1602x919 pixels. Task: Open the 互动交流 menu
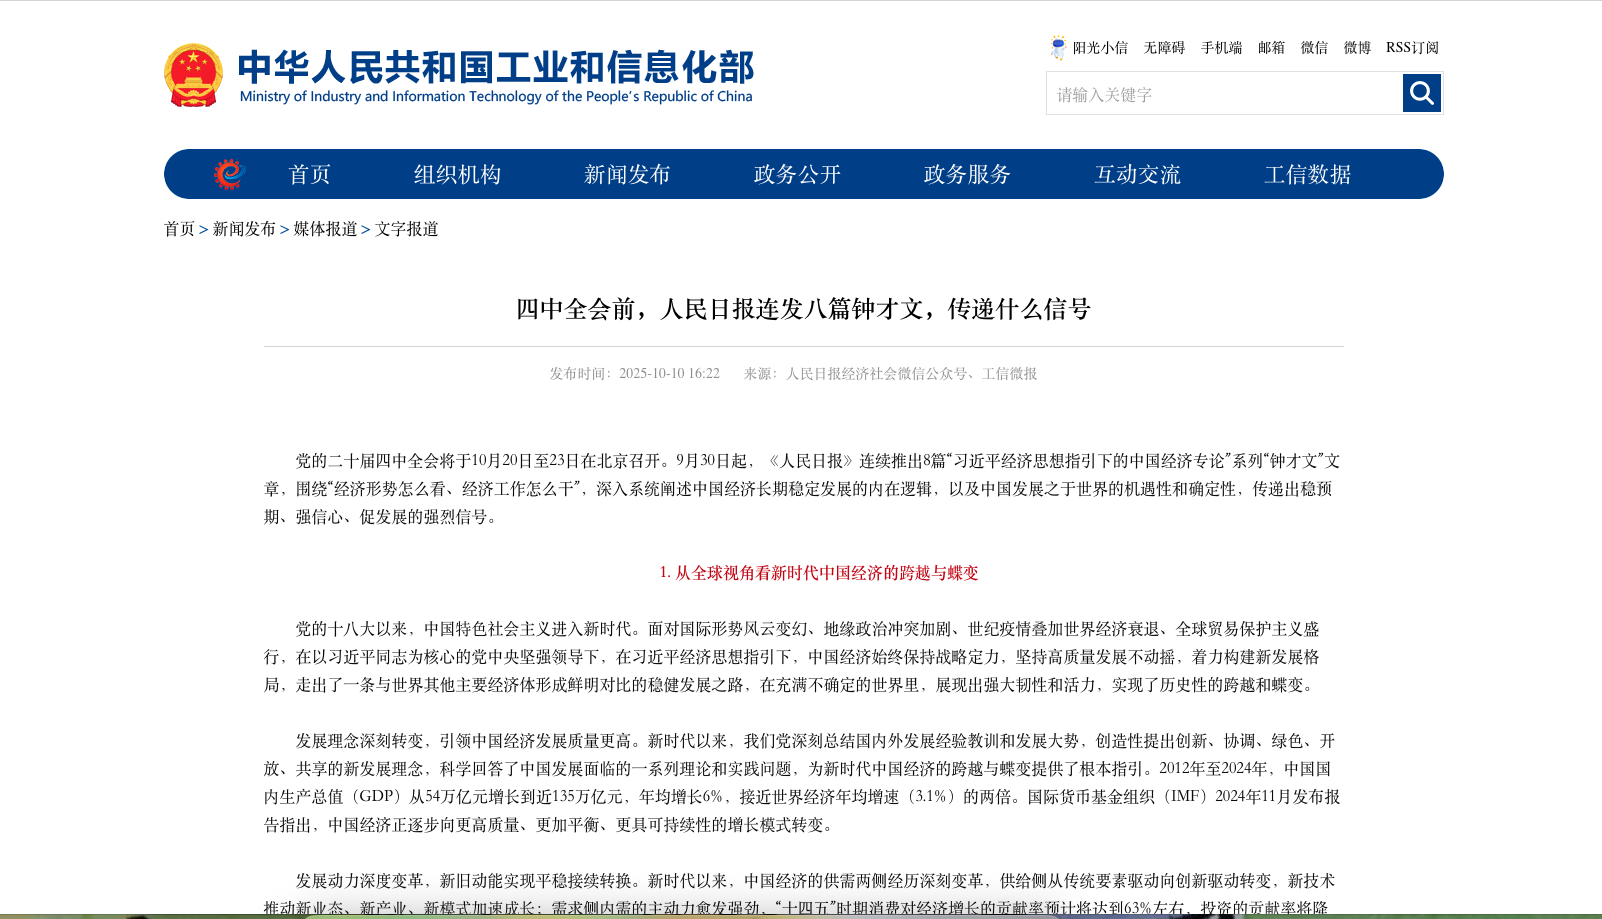[x=1138, y=173]
